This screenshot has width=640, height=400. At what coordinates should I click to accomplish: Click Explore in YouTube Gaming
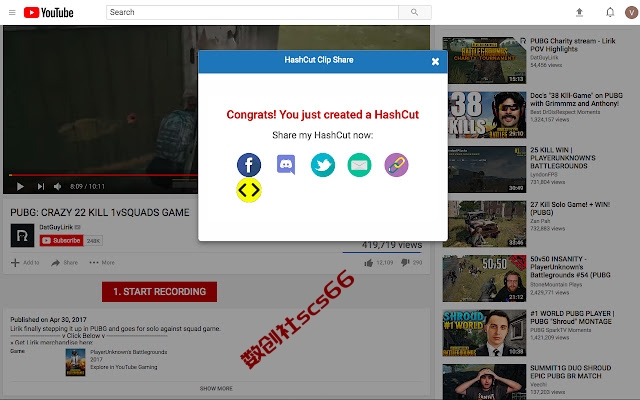[124, 367]
